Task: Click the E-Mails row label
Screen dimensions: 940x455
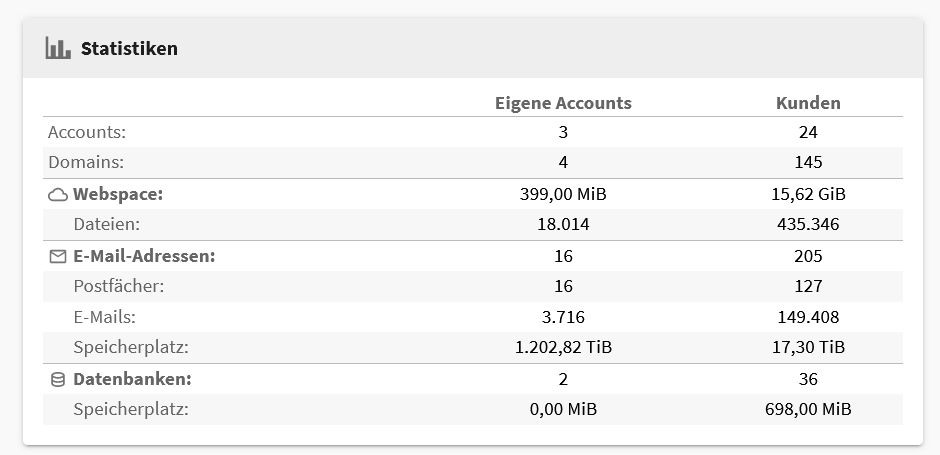Action: (x=104, y=317)
